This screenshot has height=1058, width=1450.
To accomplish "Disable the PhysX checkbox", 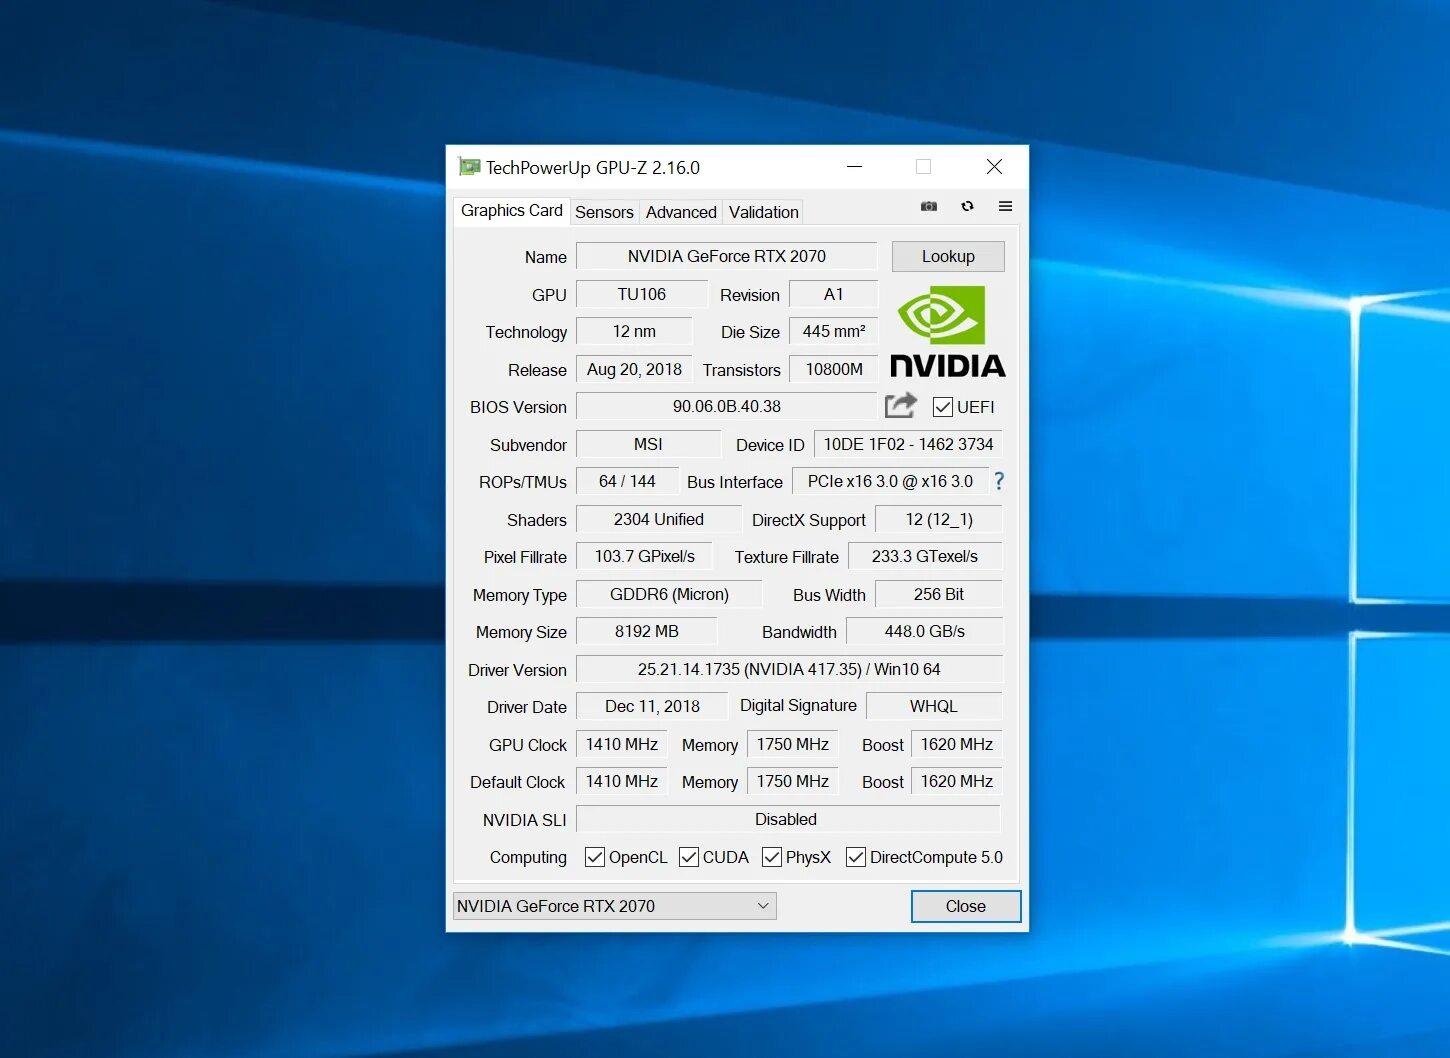I will pos(771,857).
